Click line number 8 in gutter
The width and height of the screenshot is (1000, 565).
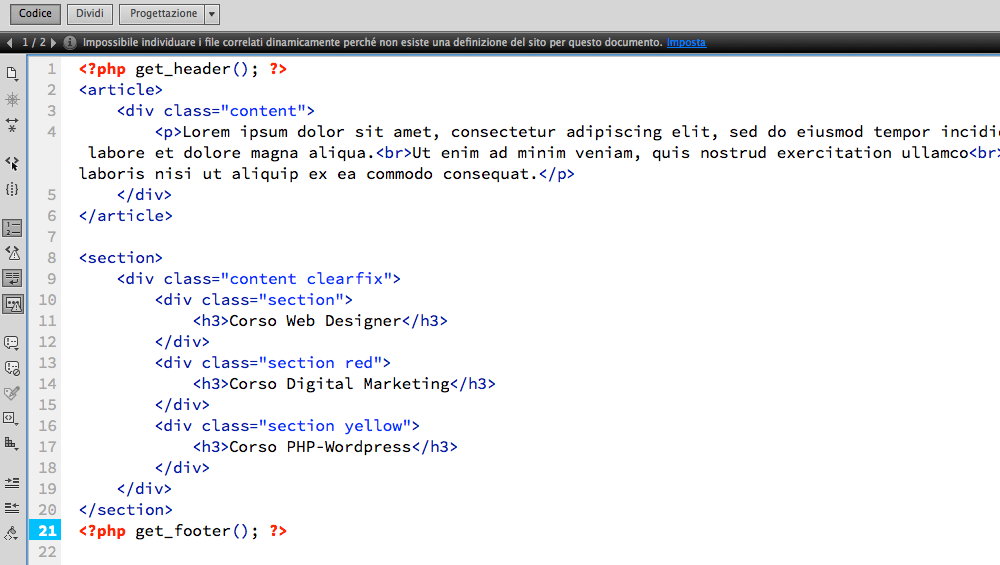pos(52,258)
